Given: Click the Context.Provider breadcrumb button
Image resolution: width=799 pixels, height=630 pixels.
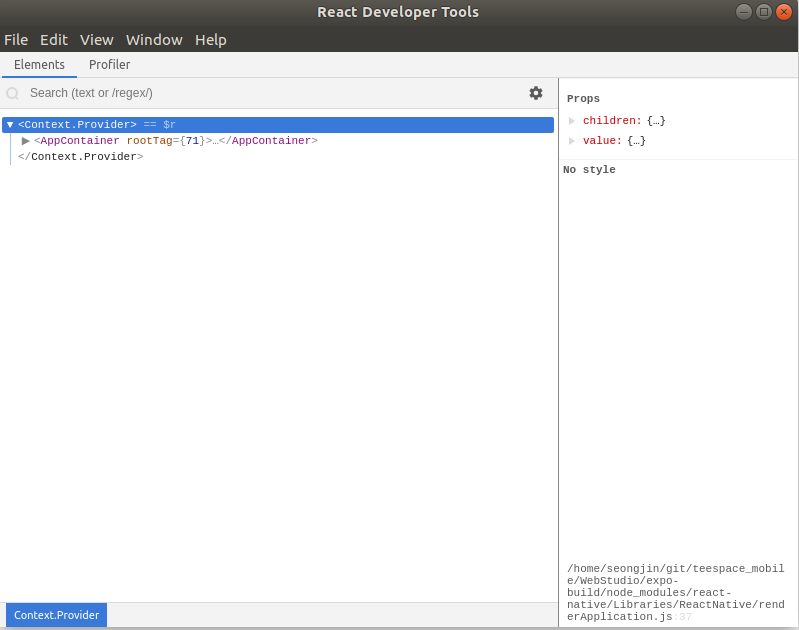Looking at the screenshot, I should coord(57,615).
